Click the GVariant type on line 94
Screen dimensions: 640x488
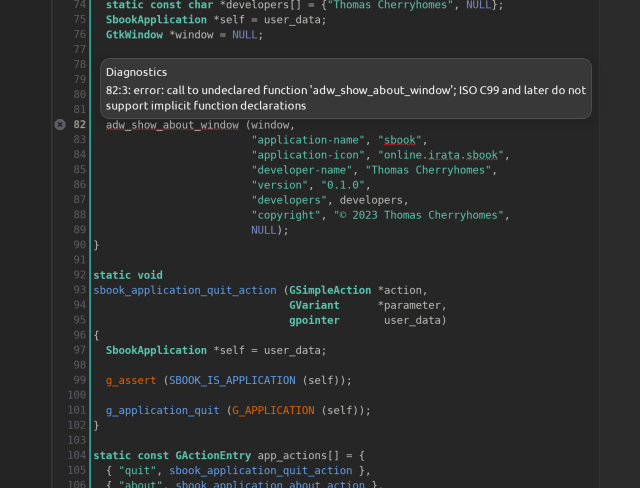point(314,305)
